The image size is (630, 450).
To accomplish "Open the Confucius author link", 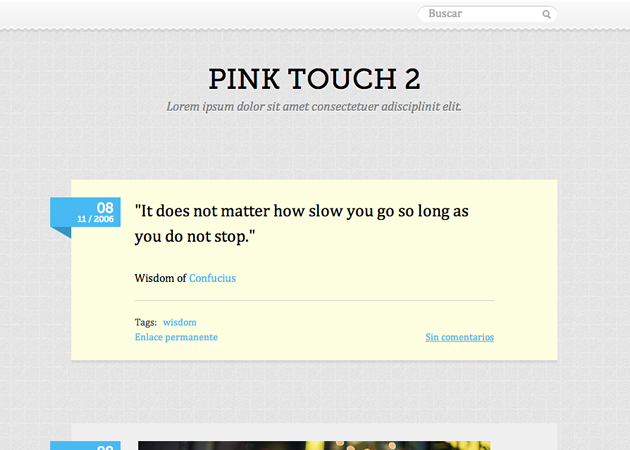I will 212,278.
